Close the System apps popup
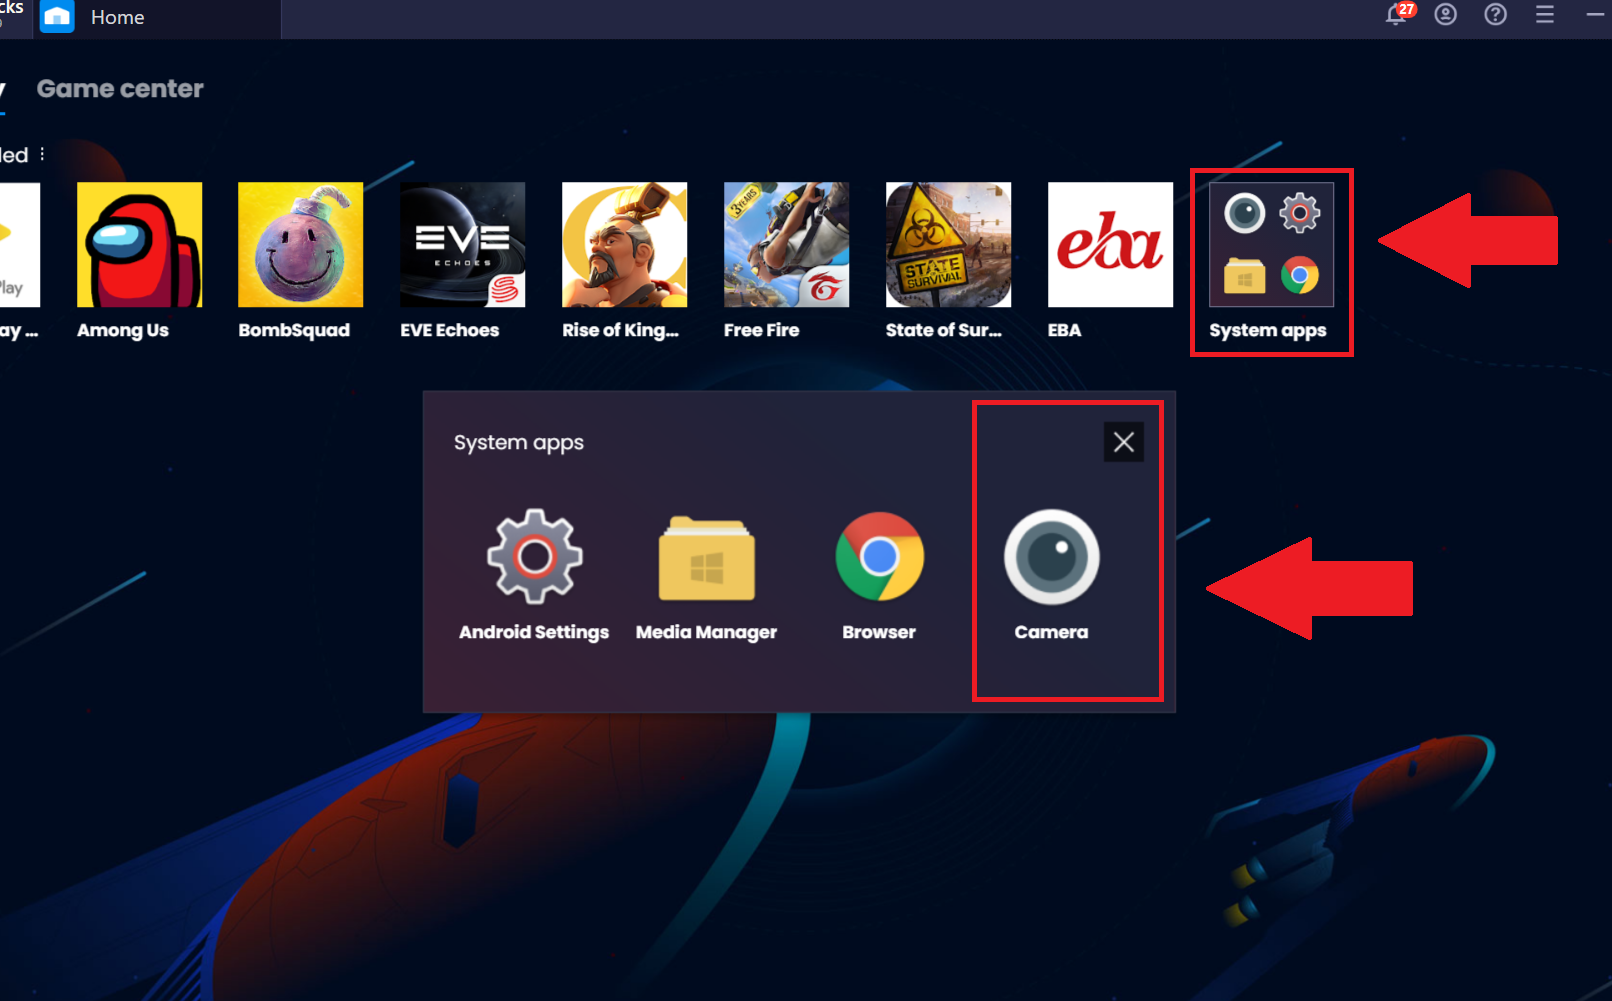Image resolution: width=1612 pixels, height=1001 pixels. pos(1124,442)
